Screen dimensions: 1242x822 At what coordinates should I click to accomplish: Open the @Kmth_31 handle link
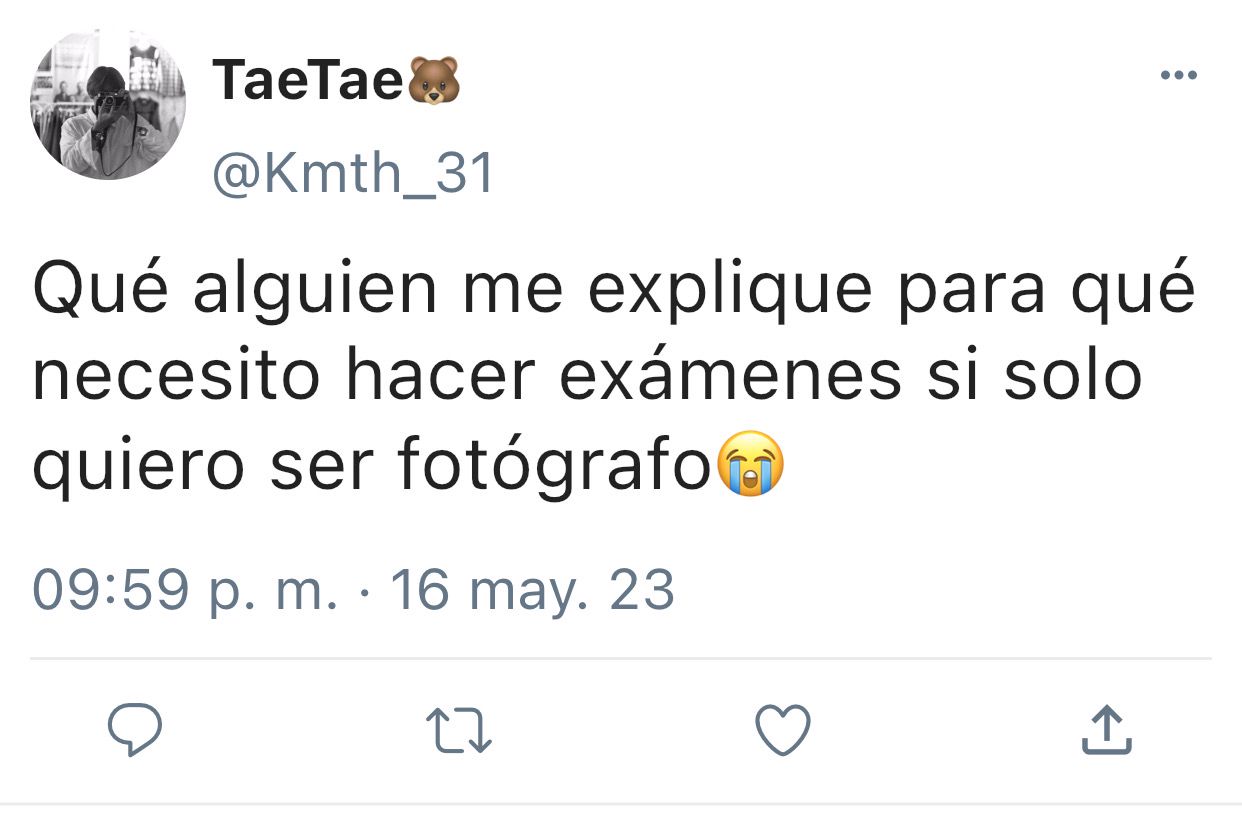[x=353, y=173]
